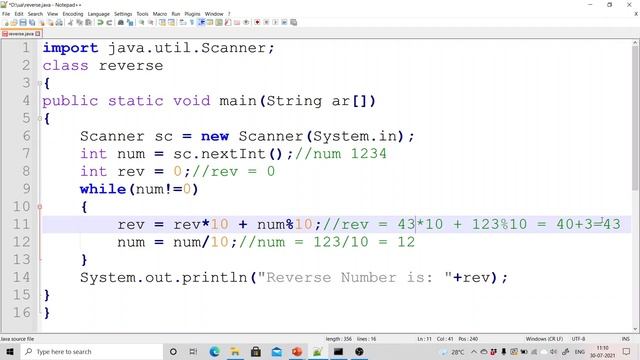Open the Plugins menu
The width and height of the screenshot is (640, 360).
pos(192,14)
